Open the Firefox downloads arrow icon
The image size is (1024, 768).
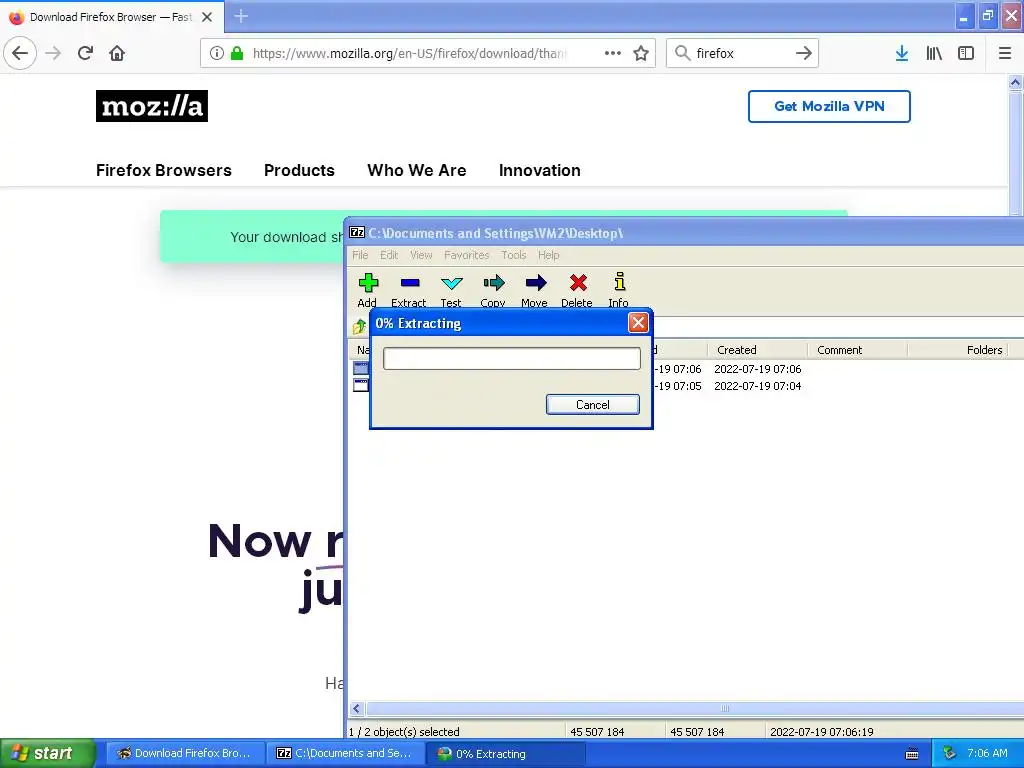point(902,53)
